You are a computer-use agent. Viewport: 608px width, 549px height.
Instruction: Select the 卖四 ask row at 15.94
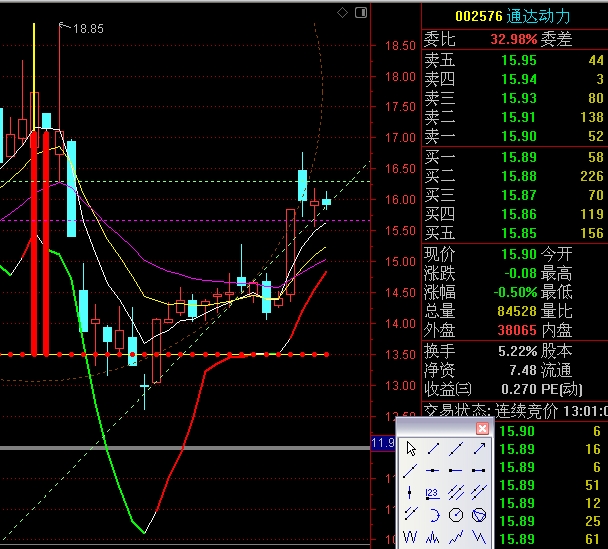point(515,79)
